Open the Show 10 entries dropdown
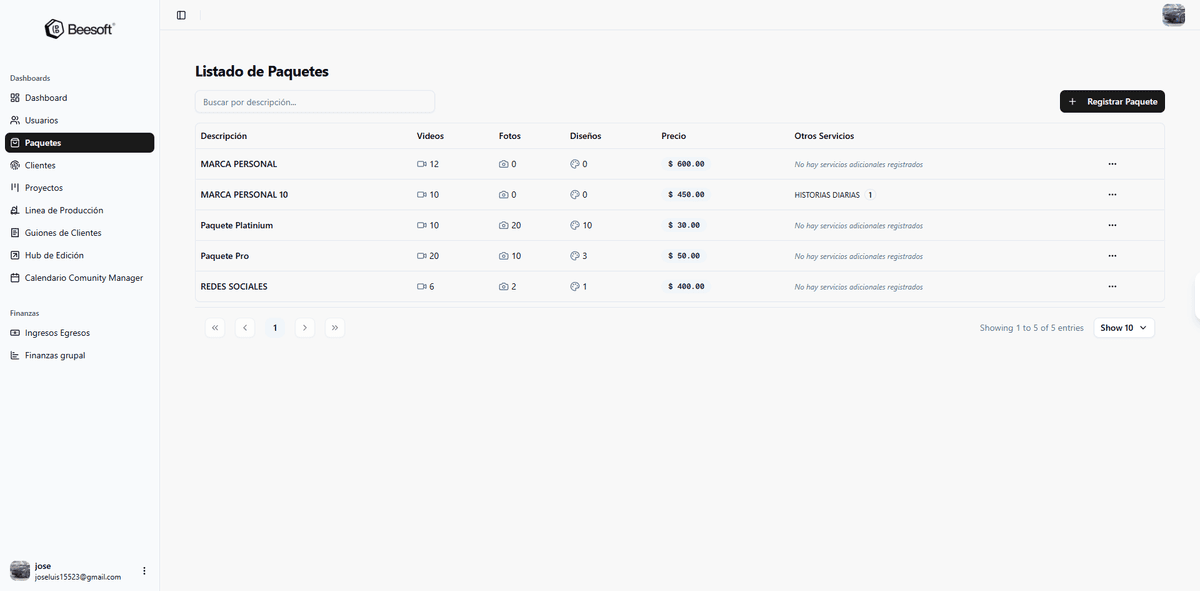Viewport: 1200px width, 591px height. pos(1123,327)
